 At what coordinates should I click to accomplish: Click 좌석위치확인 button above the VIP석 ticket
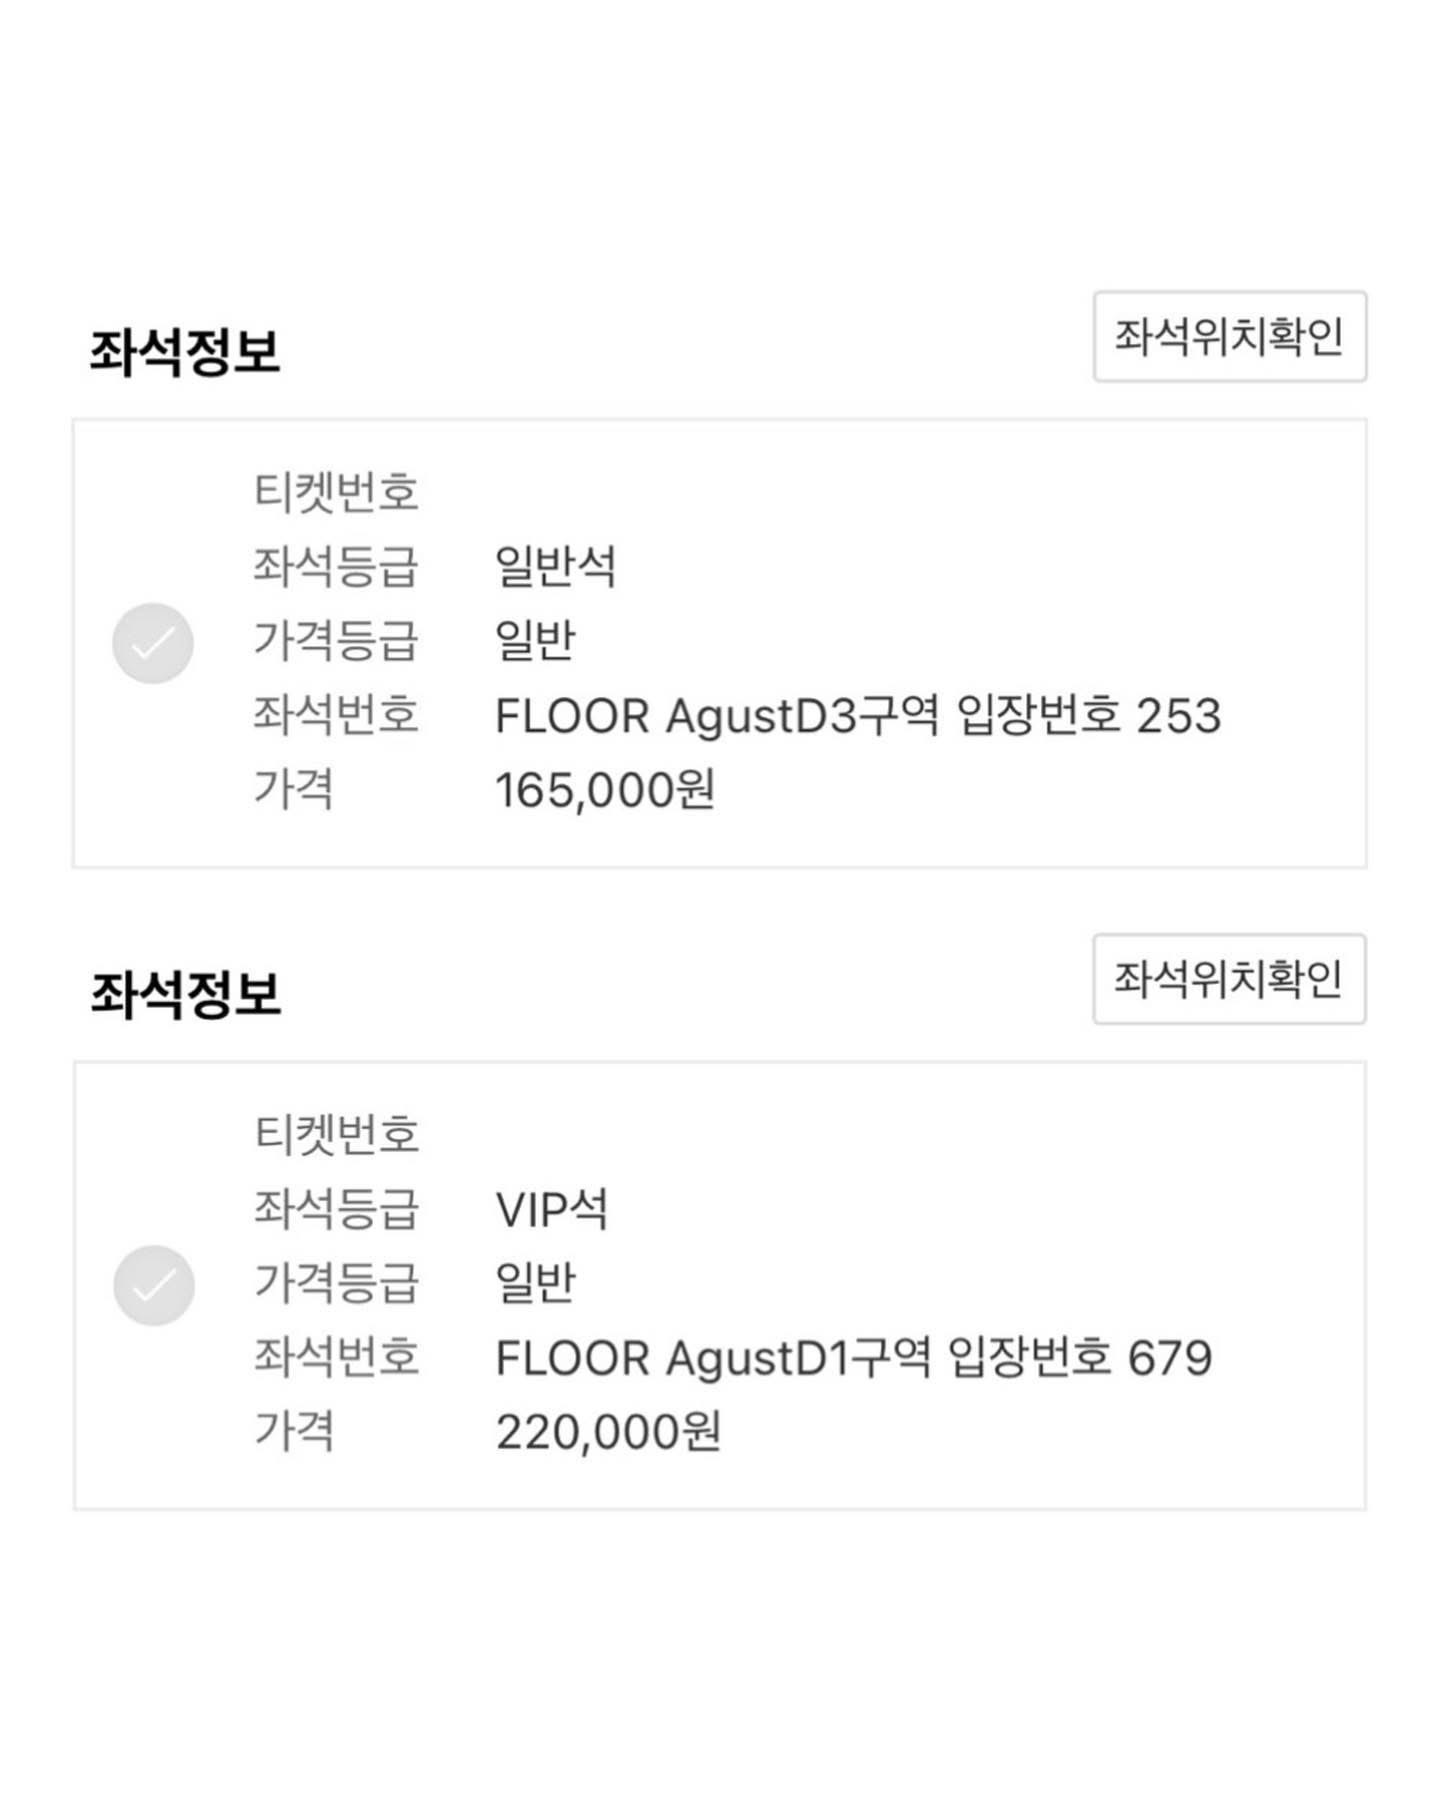[1229, 979]
